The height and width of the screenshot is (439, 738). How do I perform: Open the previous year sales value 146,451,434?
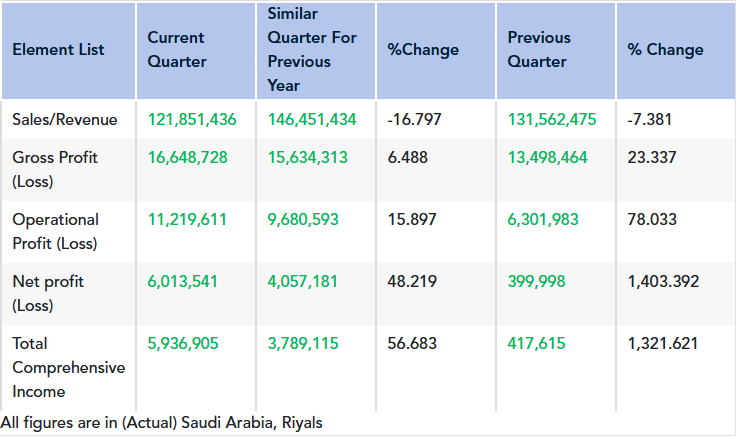tap(312, 120)
